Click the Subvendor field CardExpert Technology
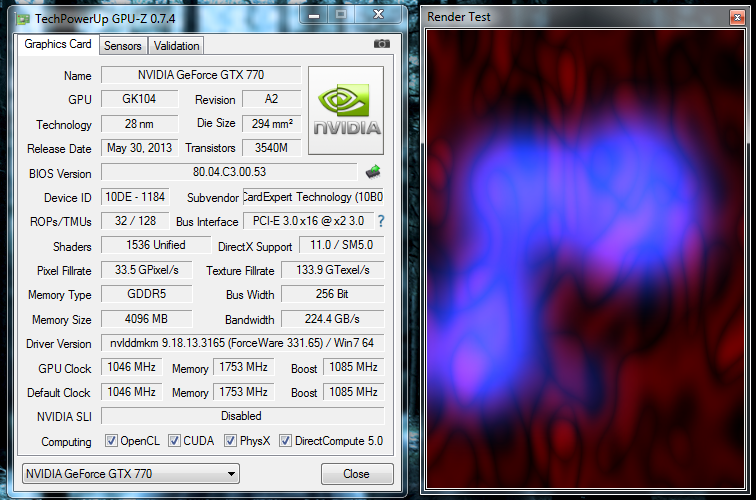Viewport: 756px width, 500px height. pos(313,197)
